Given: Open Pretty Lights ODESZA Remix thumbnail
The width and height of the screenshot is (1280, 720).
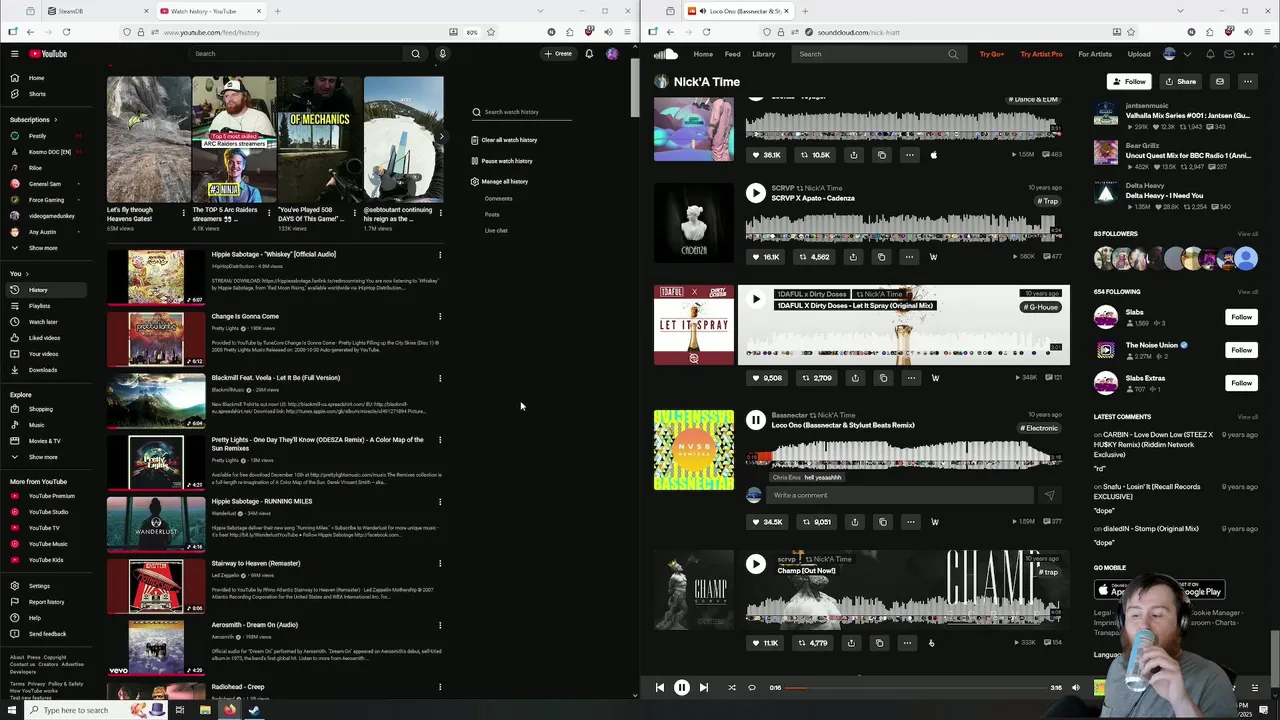Looking at the screenshot, I should 156,462.
